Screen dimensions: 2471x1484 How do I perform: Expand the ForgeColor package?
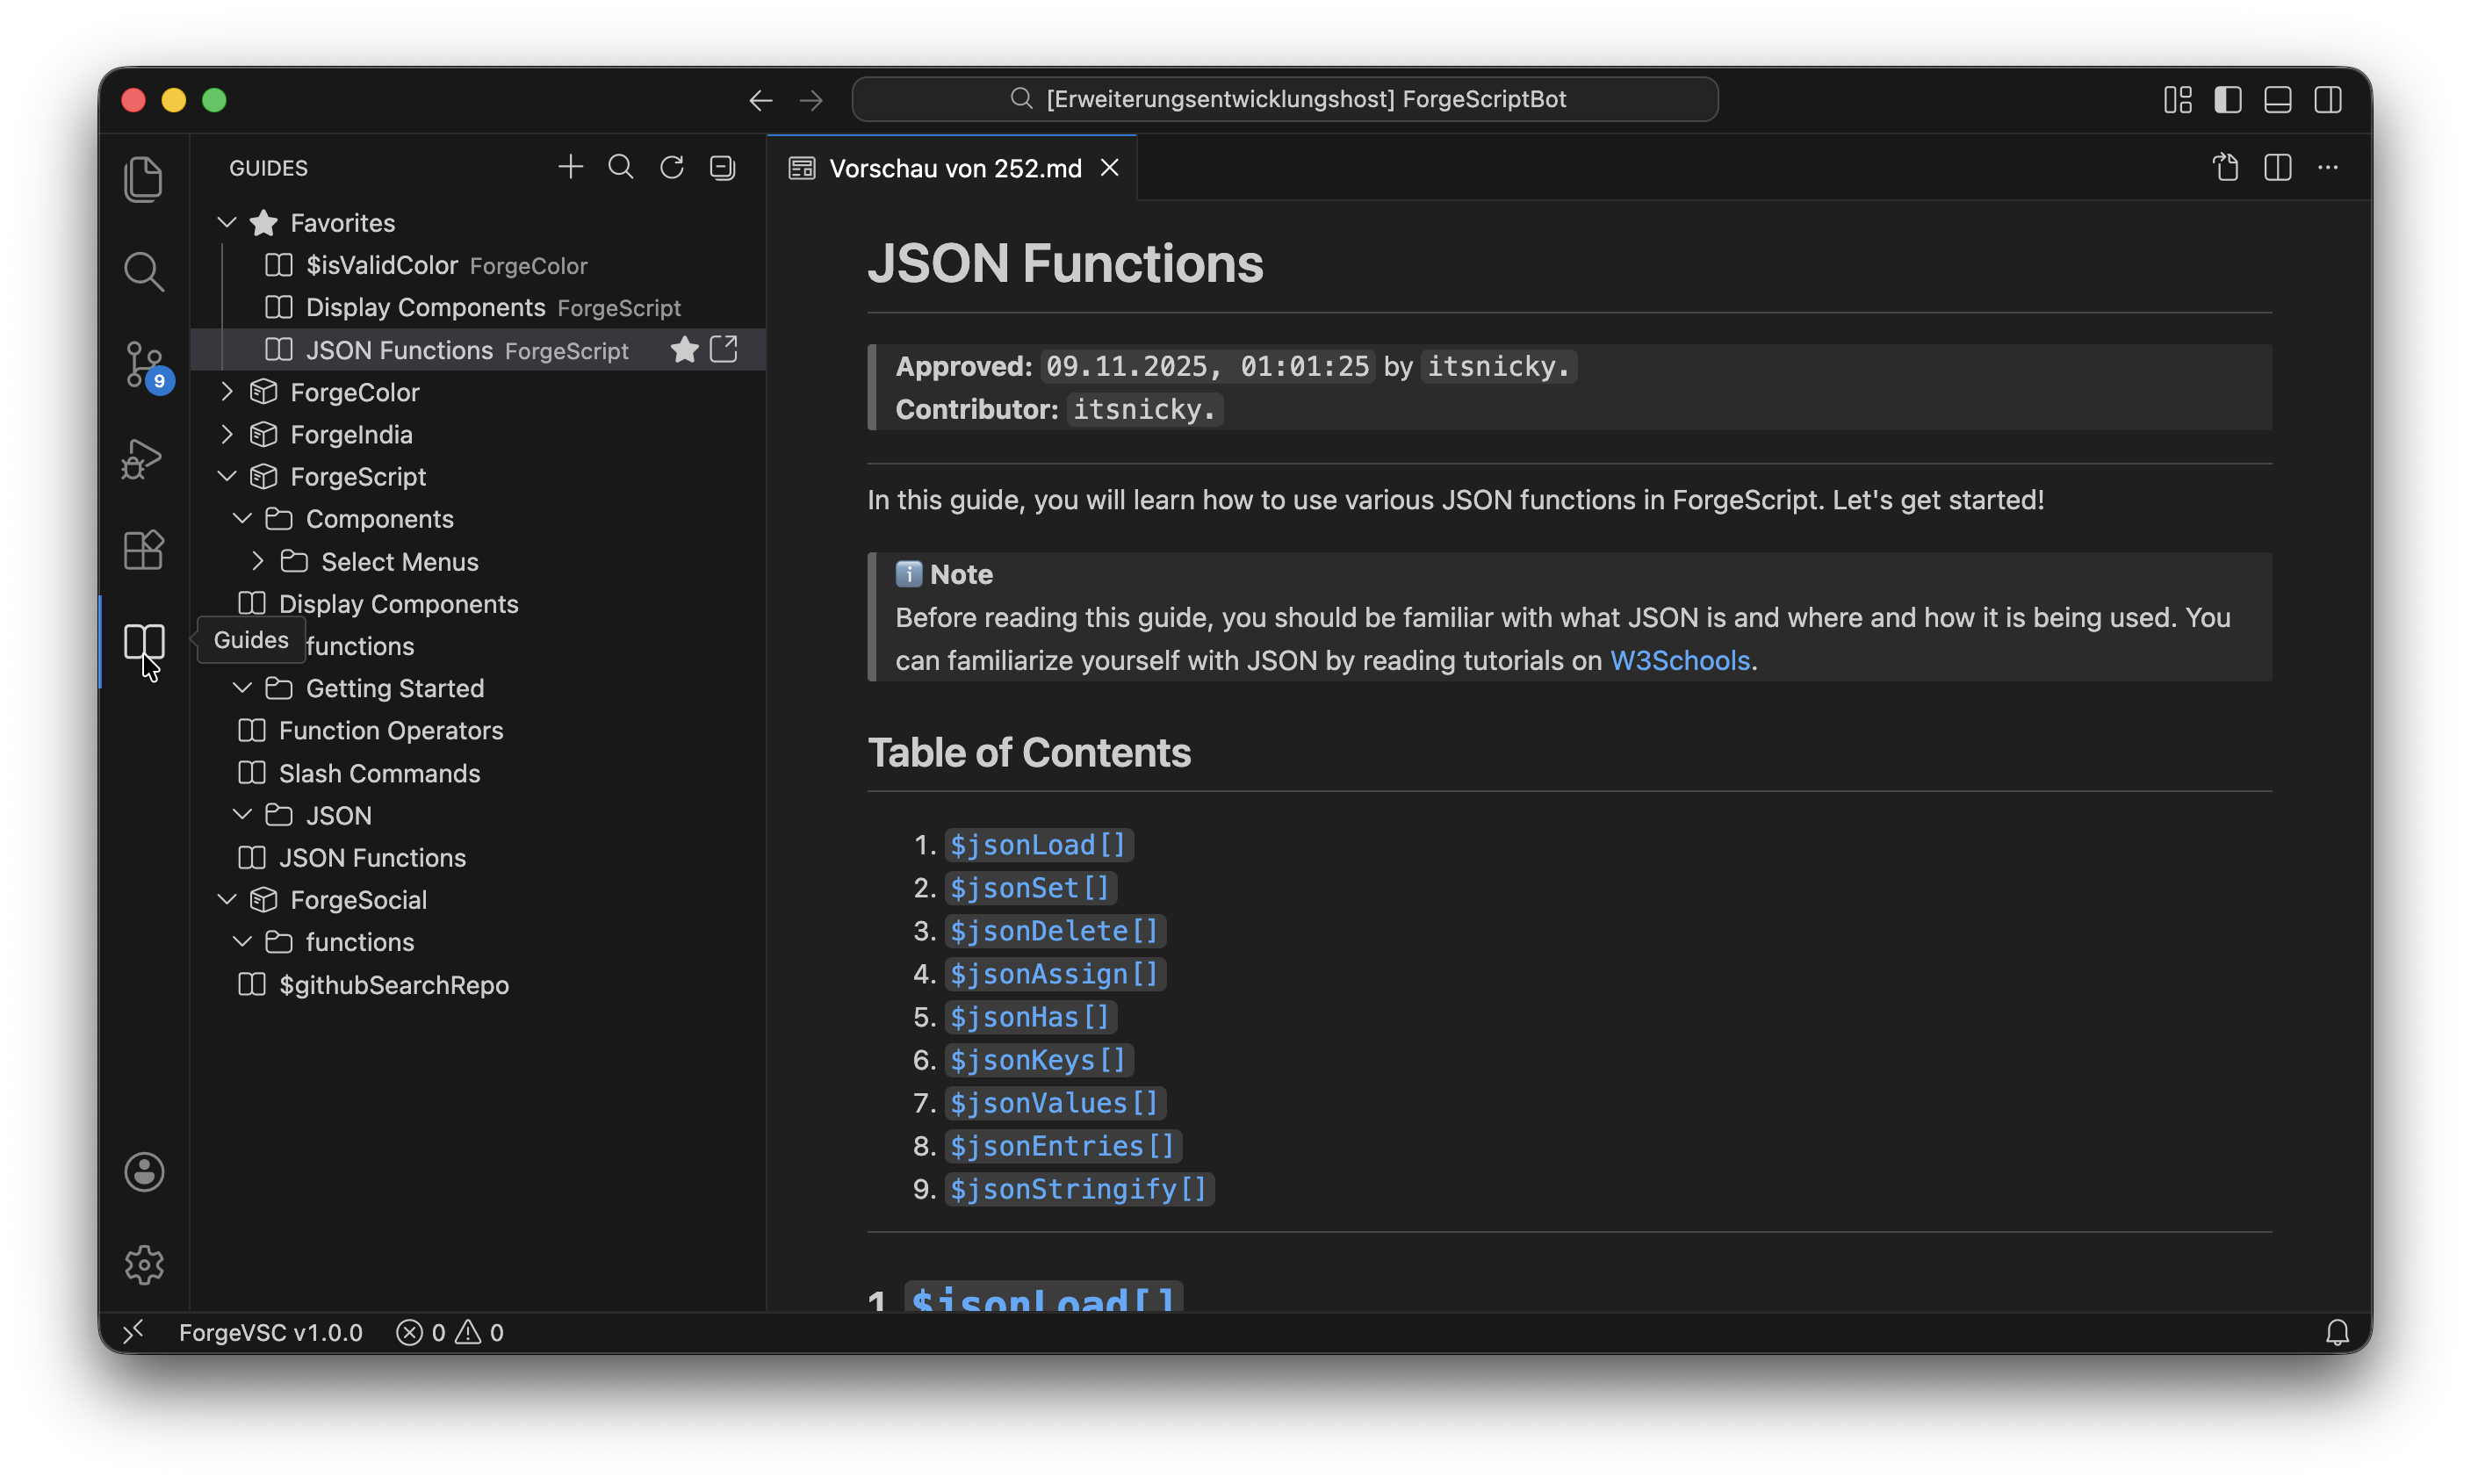coord(227,392)
